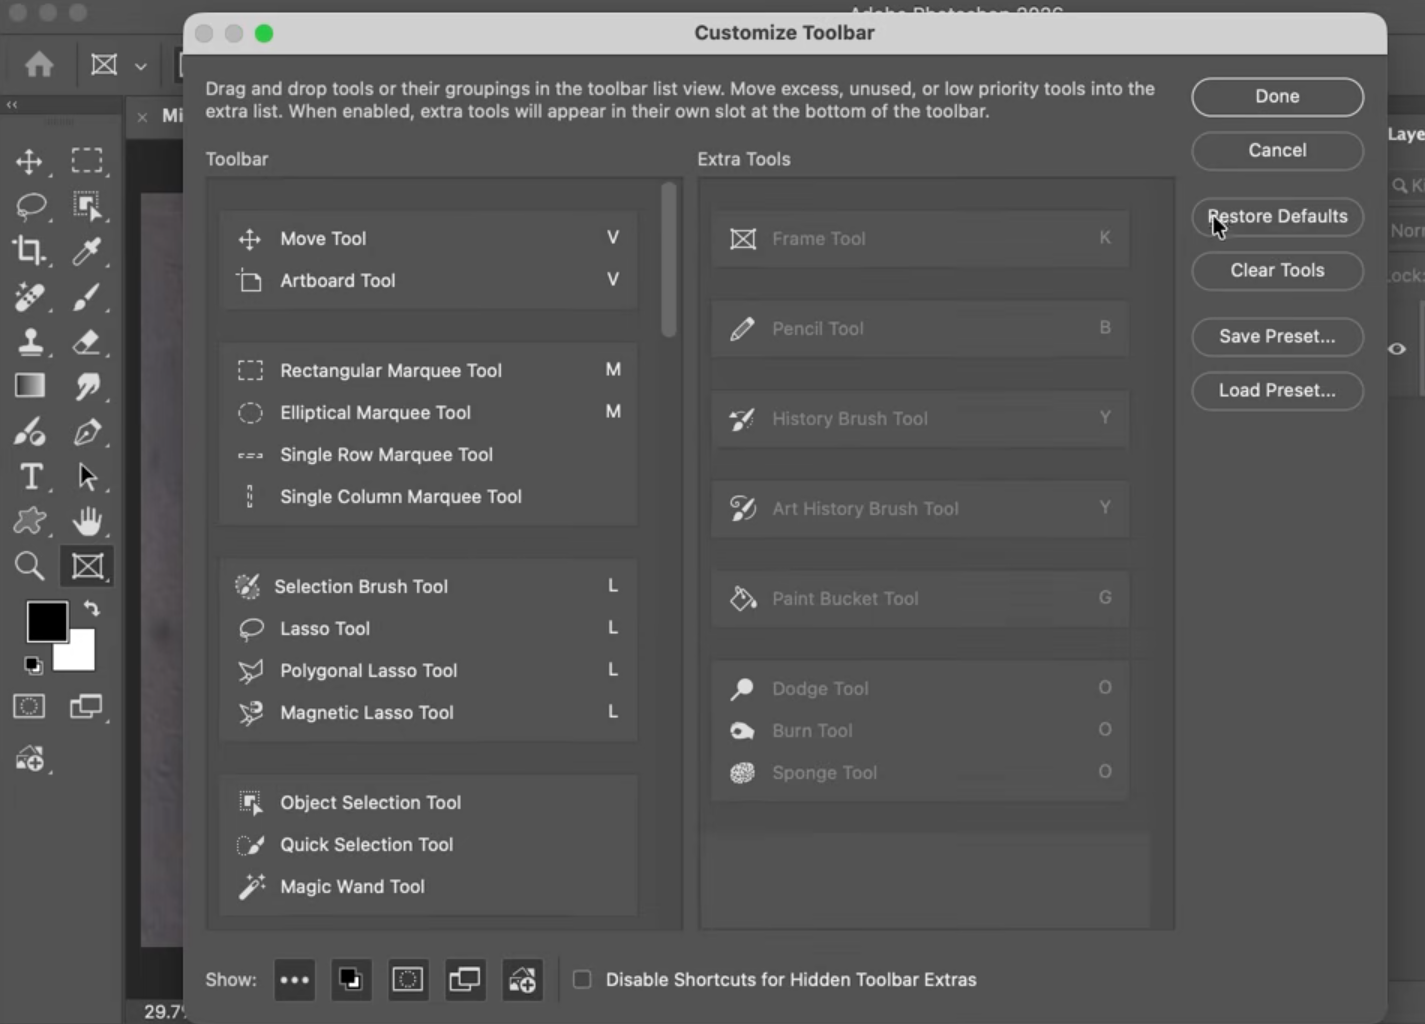The width and height of the screenshot is (1425, 1024).
Task: Select Selection Brush Tool row in Toolbar list
Action: [x=428, y=587]
